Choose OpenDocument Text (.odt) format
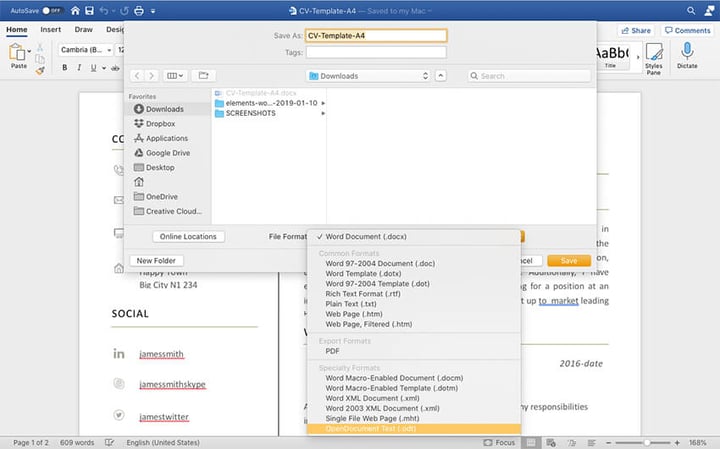720x449 pixels. pos(414,429)
